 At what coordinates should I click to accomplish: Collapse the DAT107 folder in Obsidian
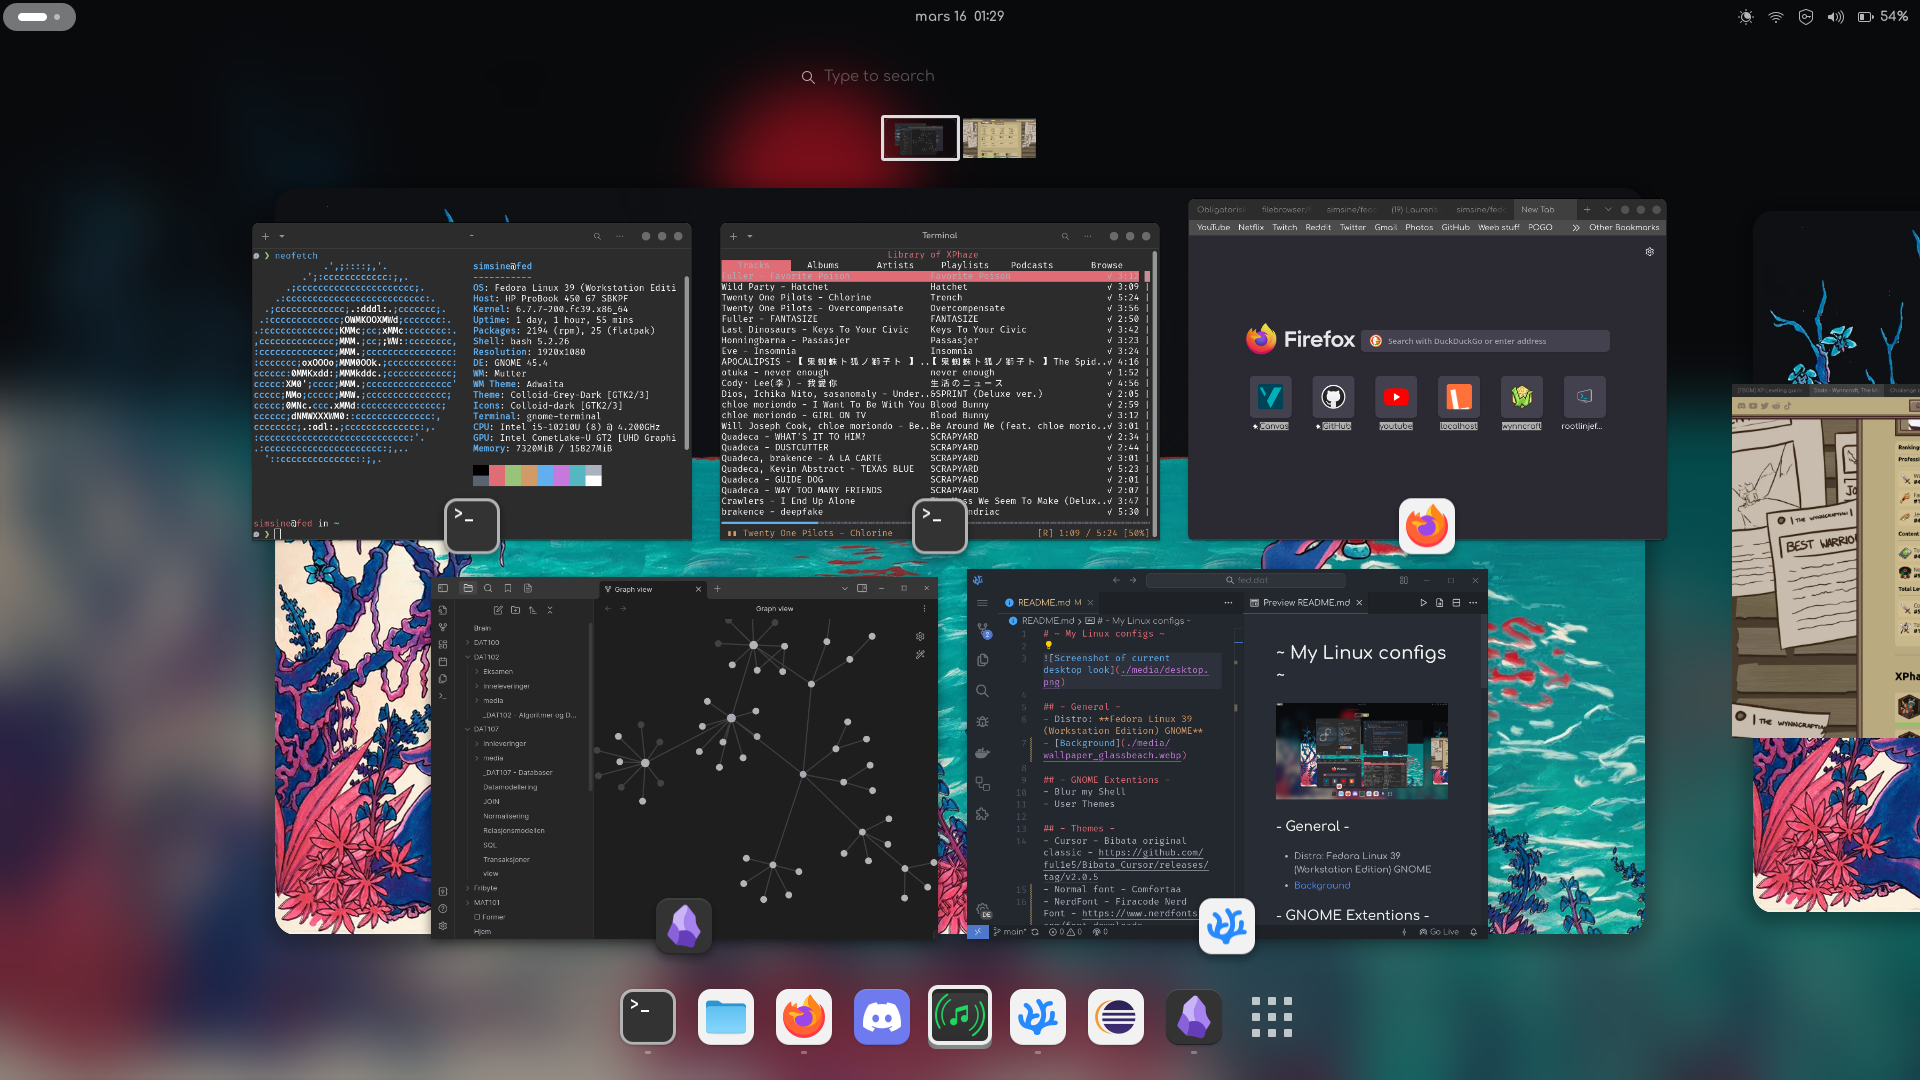tap(485, 729)
